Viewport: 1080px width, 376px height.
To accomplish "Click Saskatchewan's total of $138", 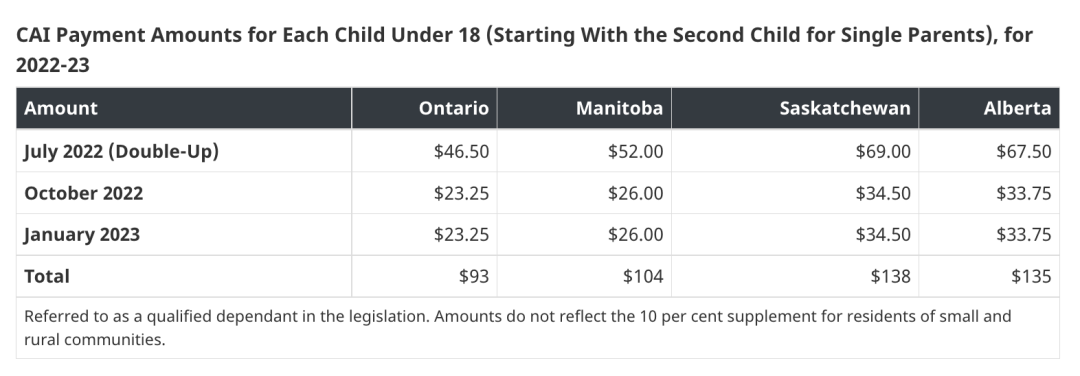I will pos(891,276).
